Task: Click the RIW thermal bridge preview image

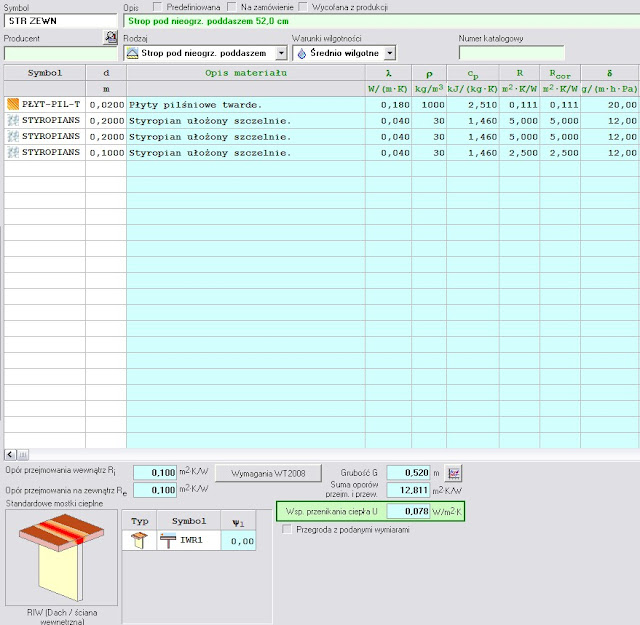Action: tap(60, 558)
